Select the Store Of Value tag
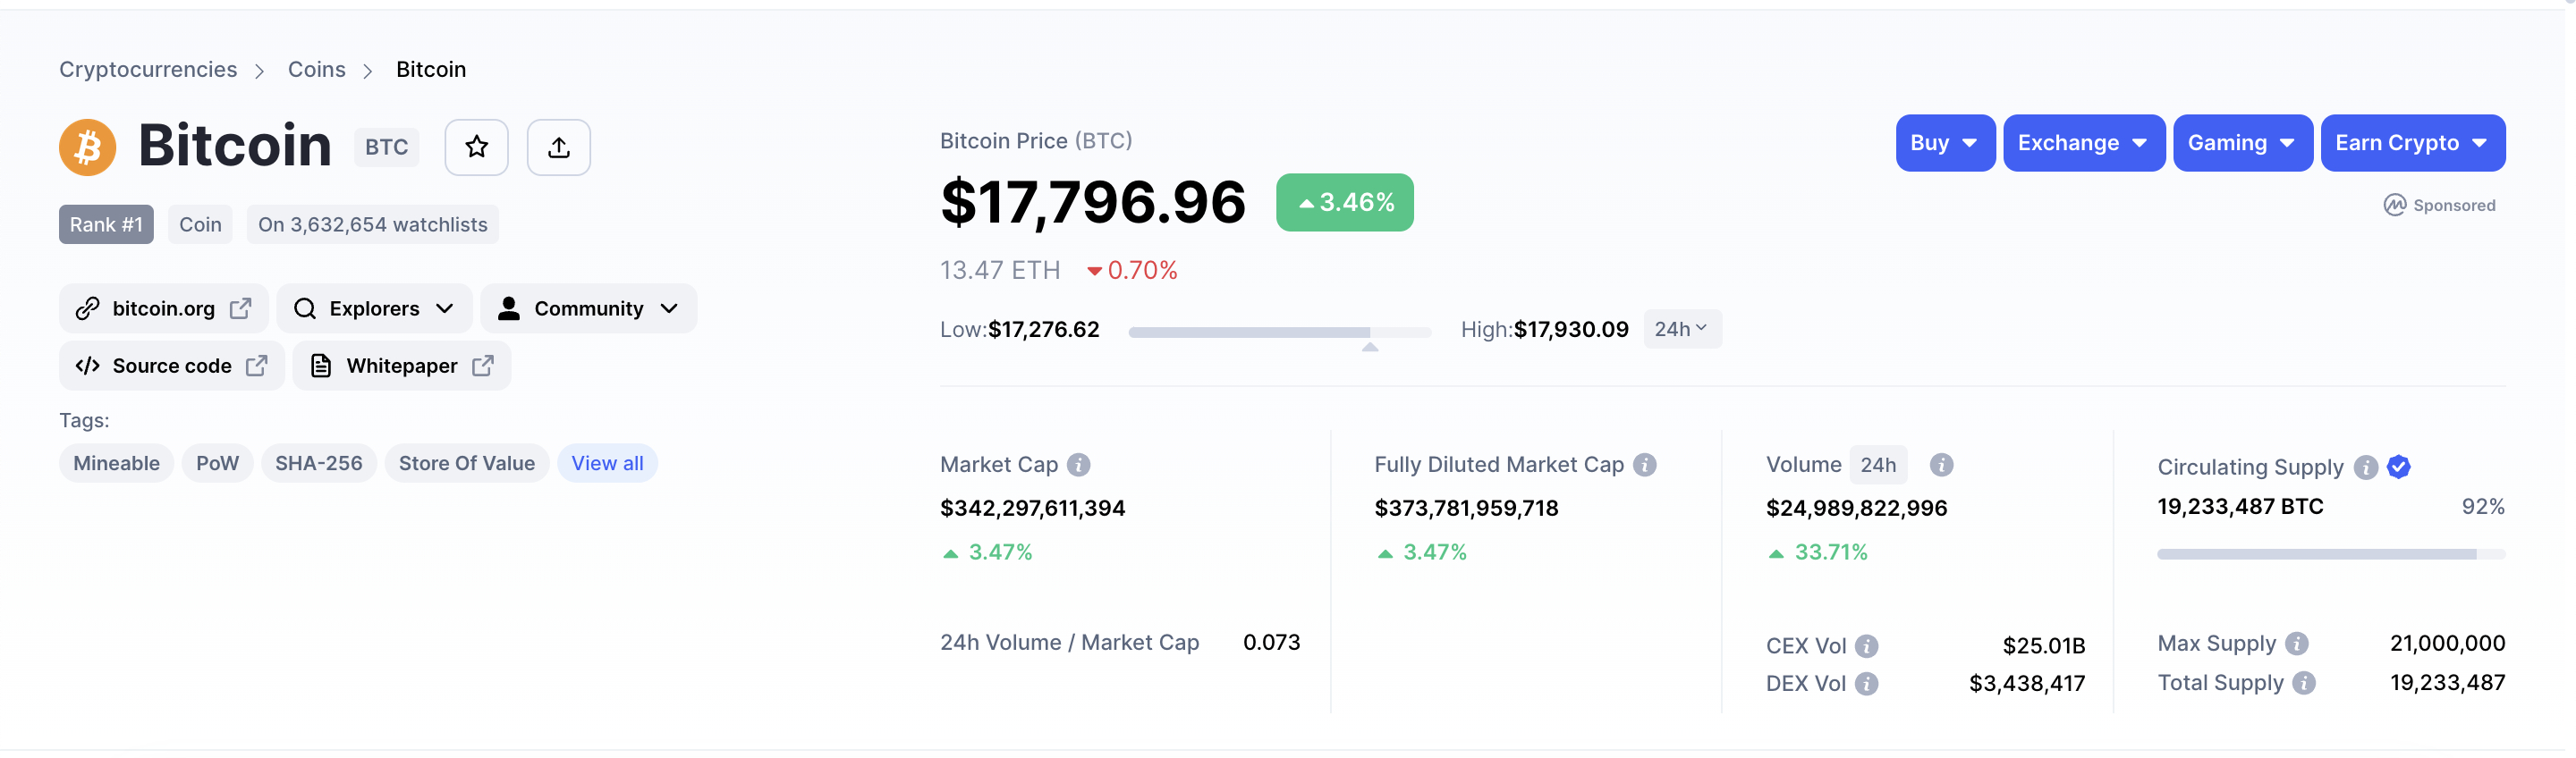 pyautogui.click(x=466, y=463)
